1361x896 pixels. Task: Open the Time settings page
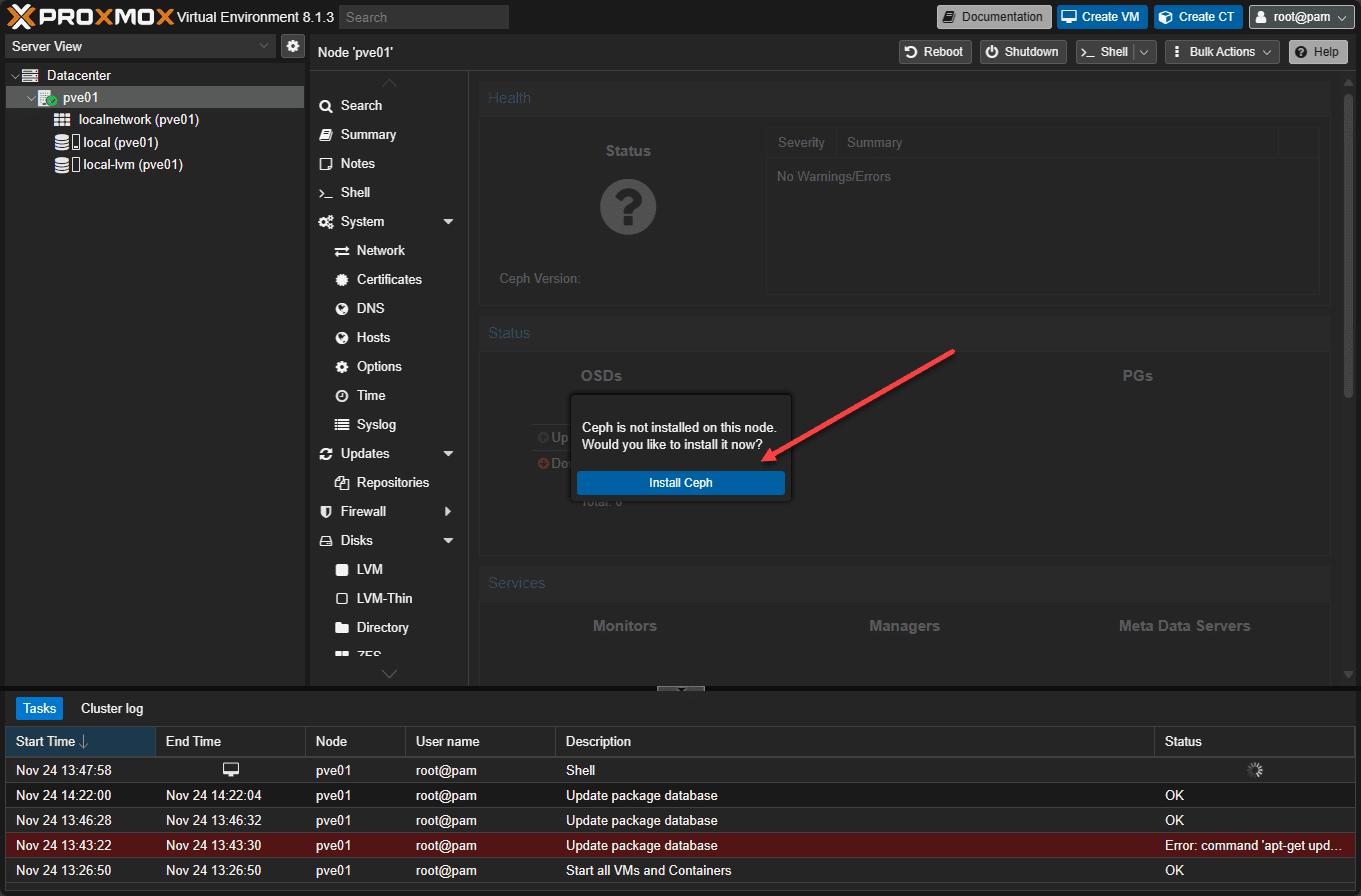click(x=370, y=395)
